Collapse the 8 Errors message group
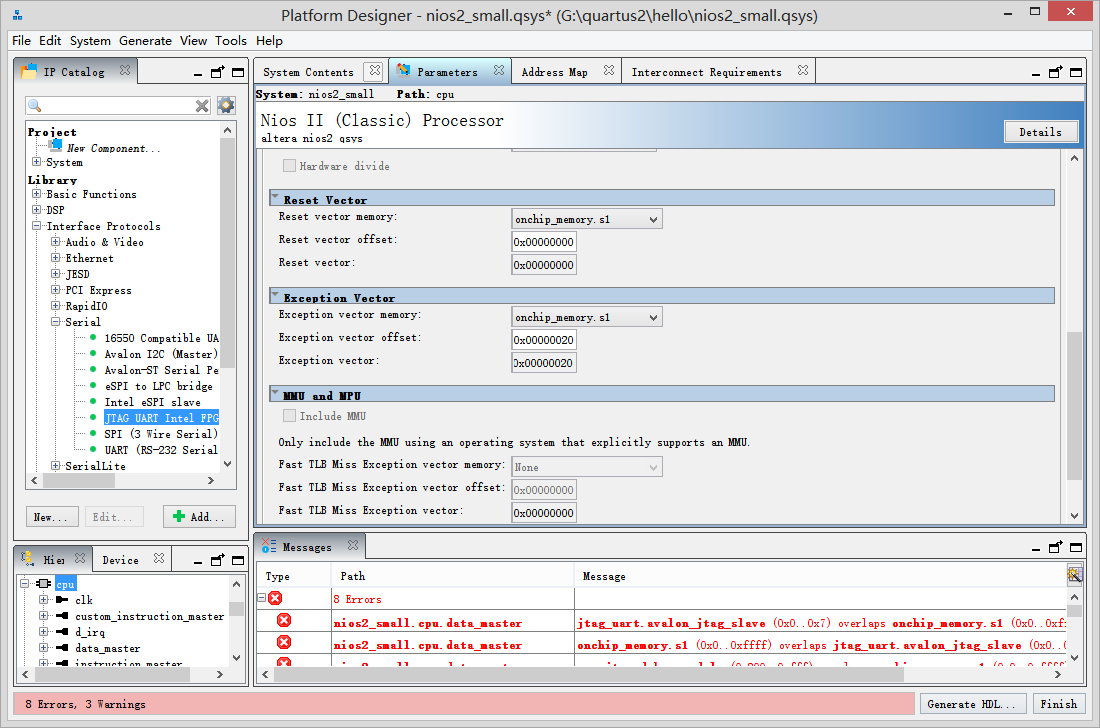1100x728 pixels. 262,598
